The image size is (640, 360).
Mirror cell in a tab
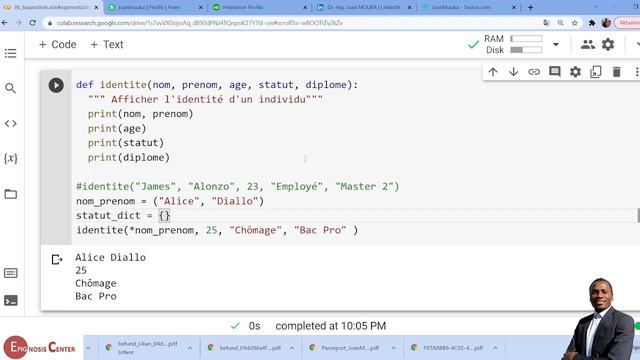[596, 72]
